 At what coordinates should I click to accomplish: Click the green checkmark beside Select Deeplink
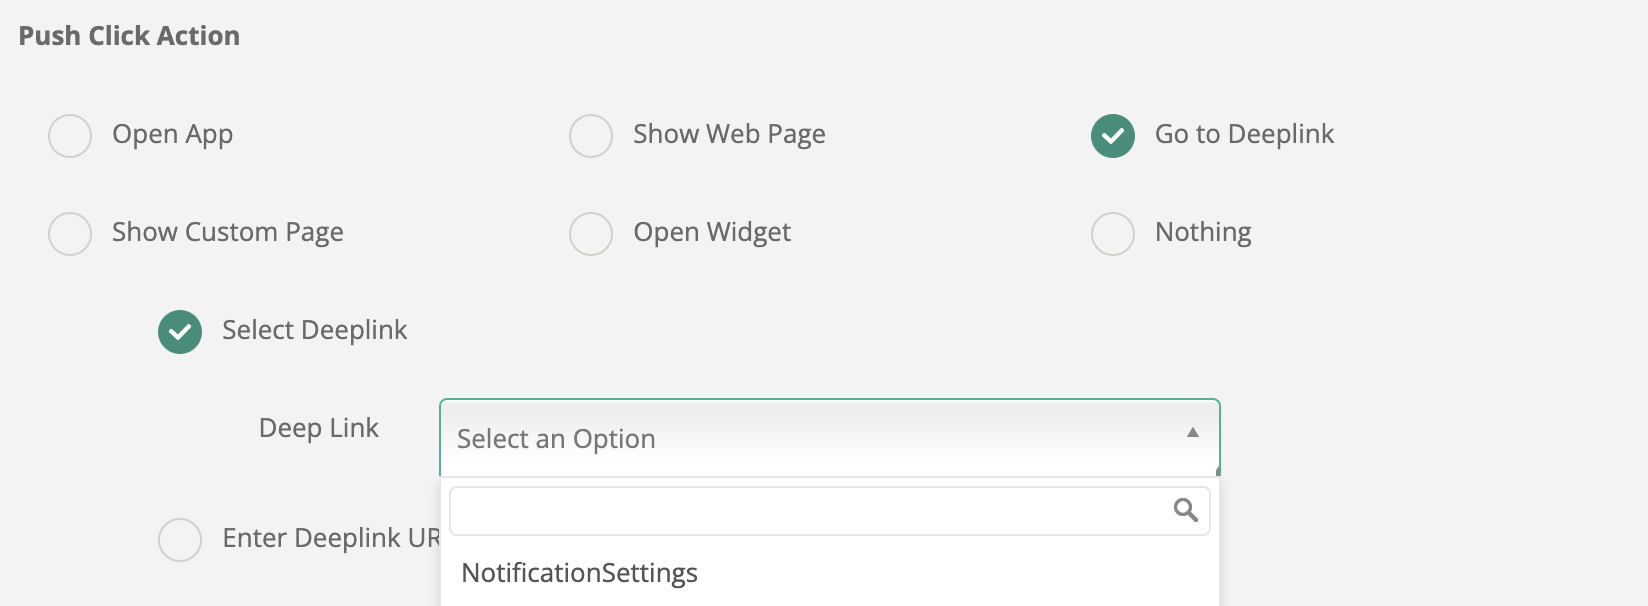click(180, 332)
